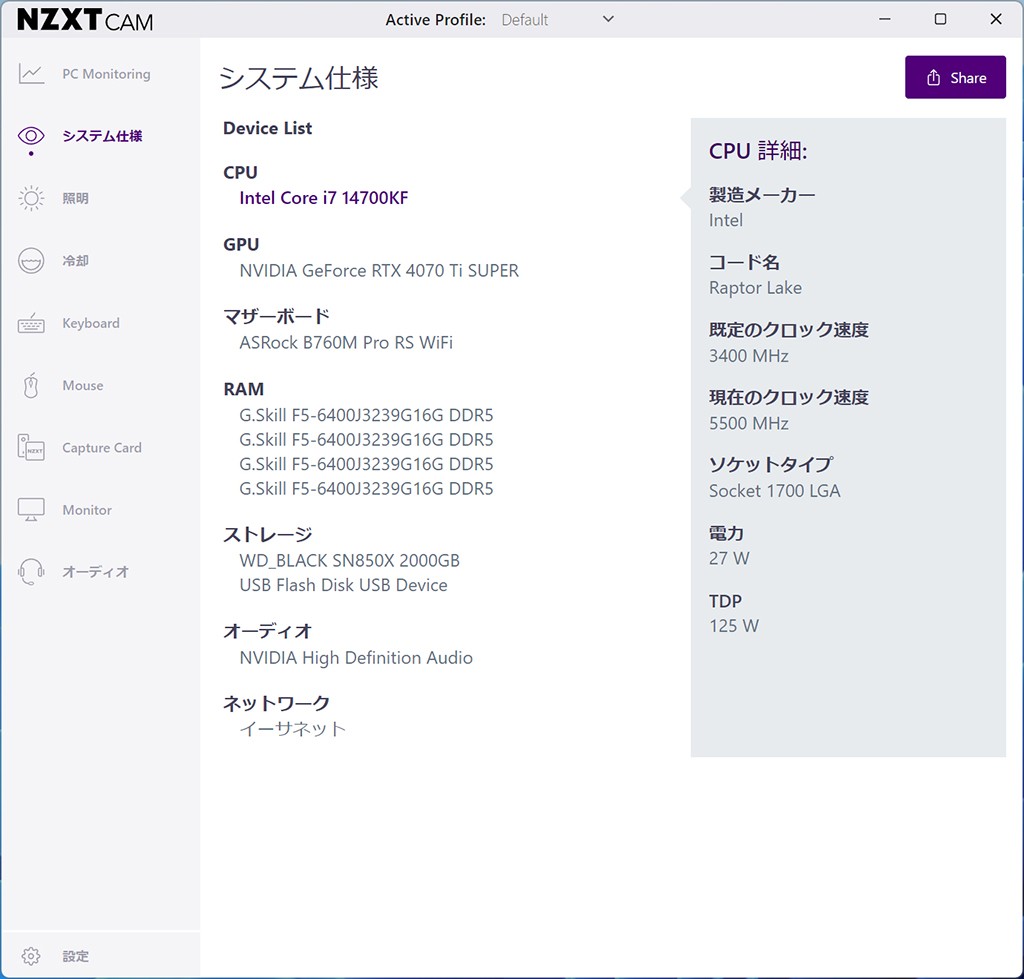
Task: Click the 5500 MHz current clock value
Action: coord(748,423)
